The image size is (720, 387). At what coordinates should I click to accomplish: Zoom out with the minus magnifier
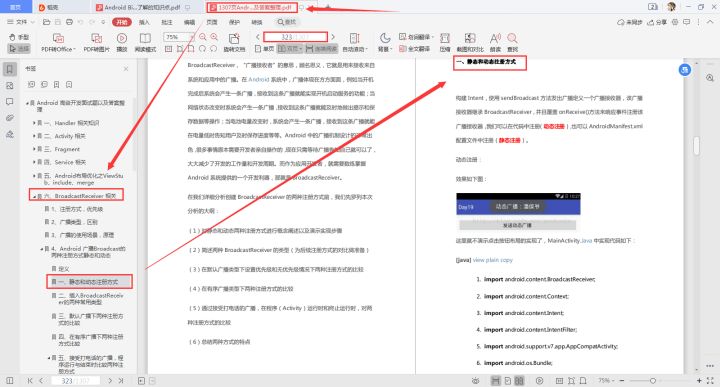[202, 37]
